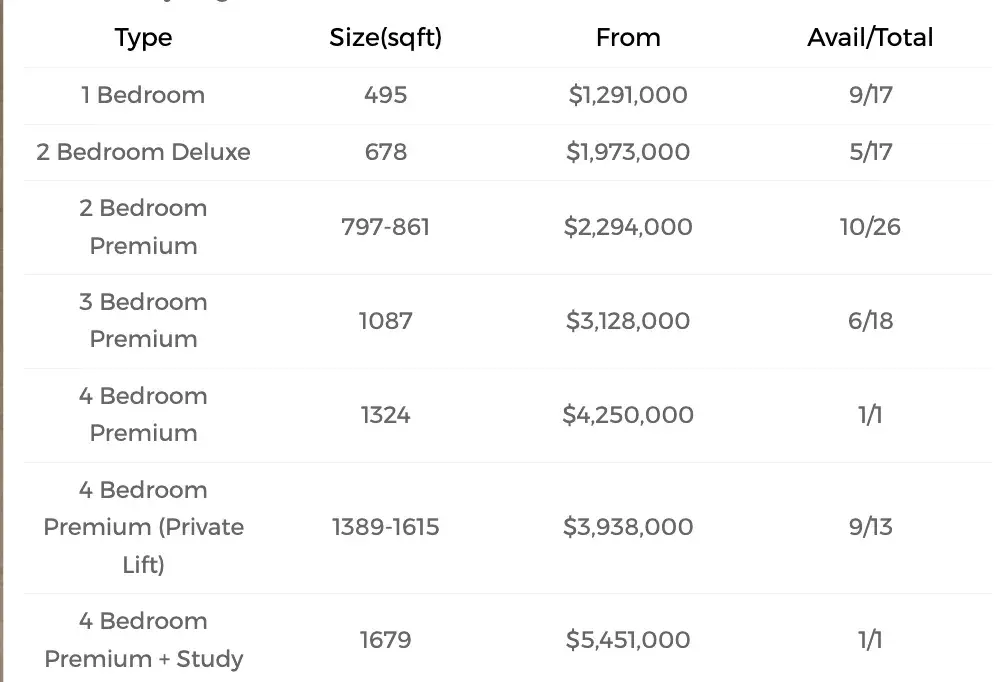The width and height of the screenshot is (996, 682).
Task: Select the 2 Bedroom Deluxe row label
Action: 143,152
